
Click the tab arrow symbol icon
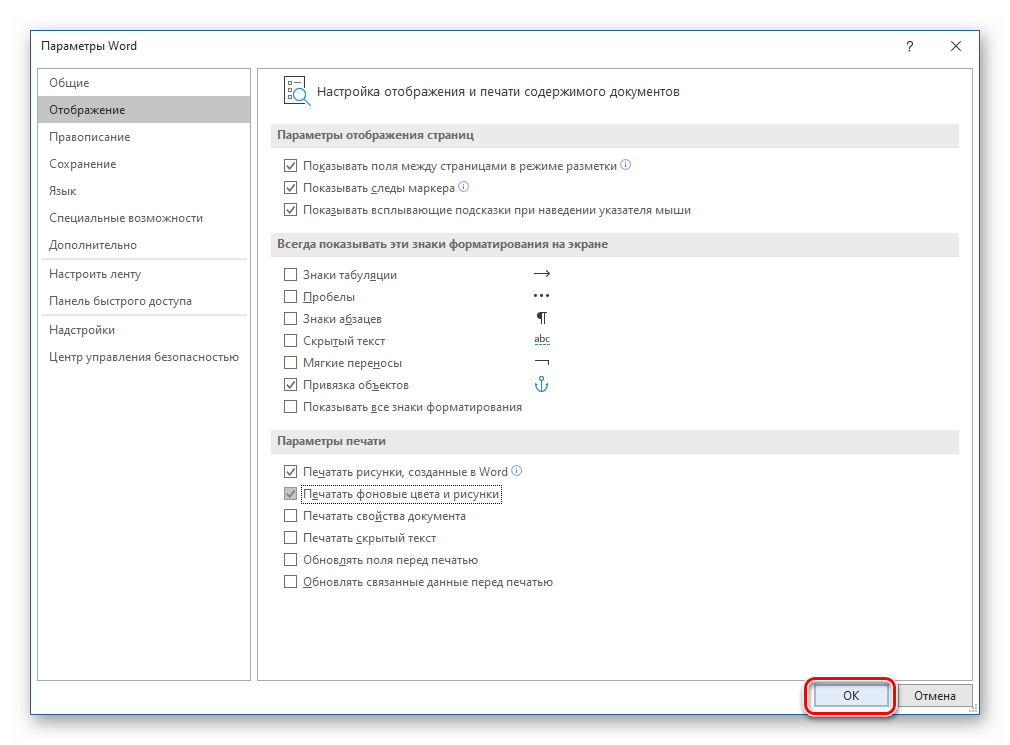pyautogui.click(x=542, y=274)
